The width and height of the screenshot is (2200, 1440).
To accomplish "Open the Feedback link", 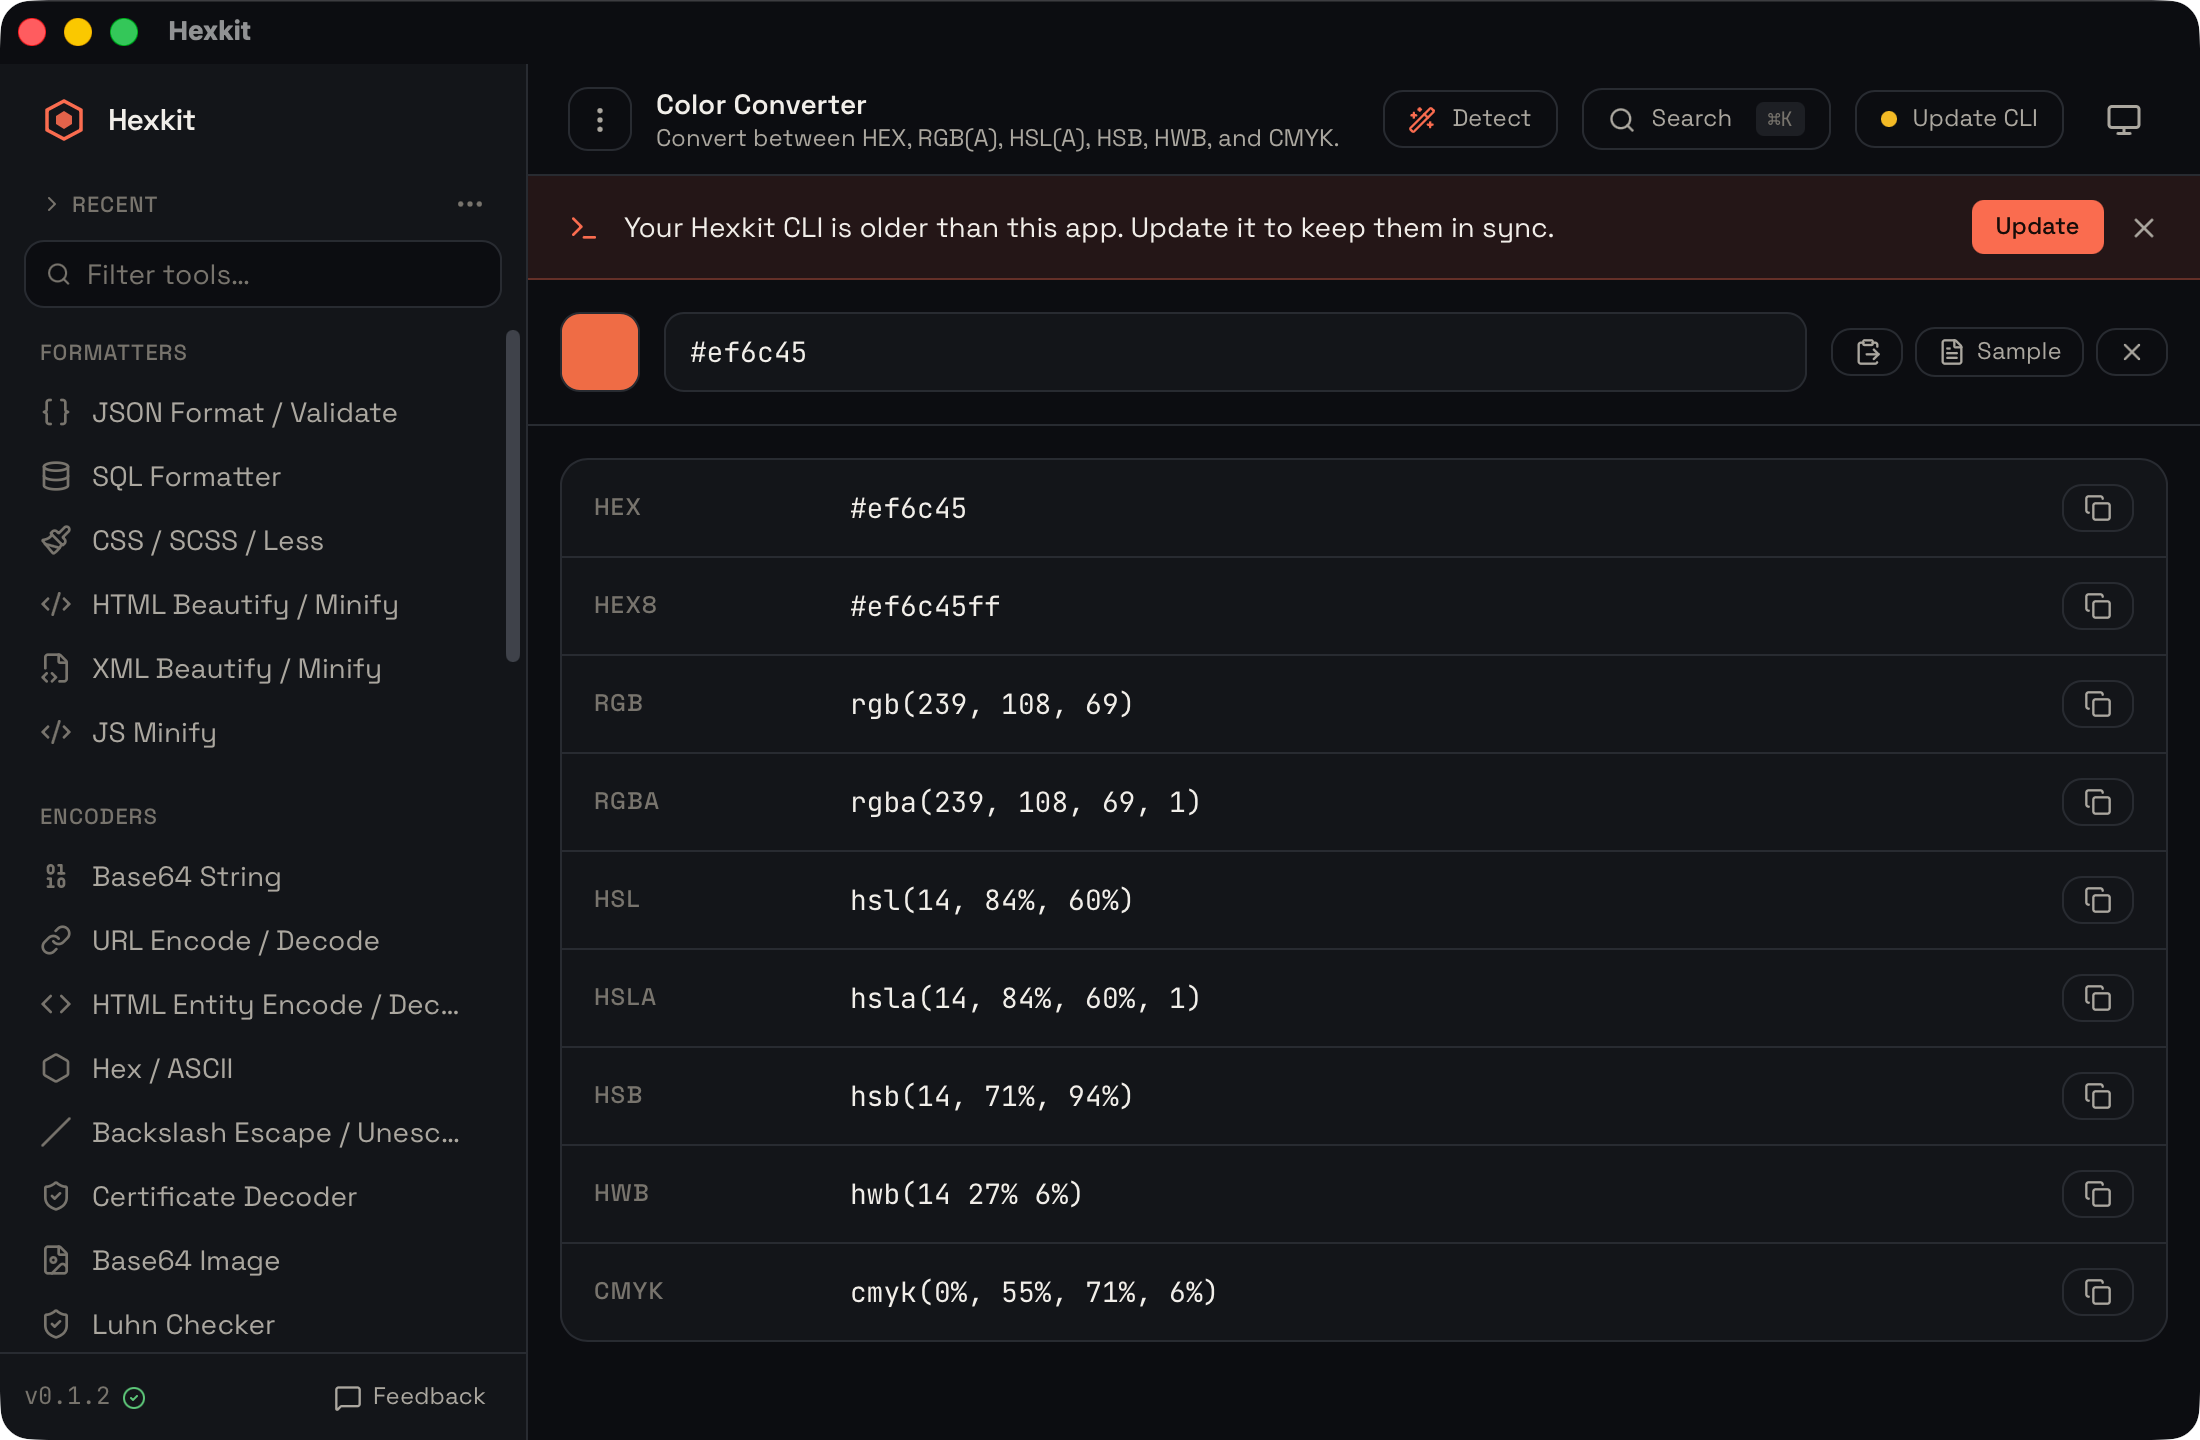I will (410, 1397).
